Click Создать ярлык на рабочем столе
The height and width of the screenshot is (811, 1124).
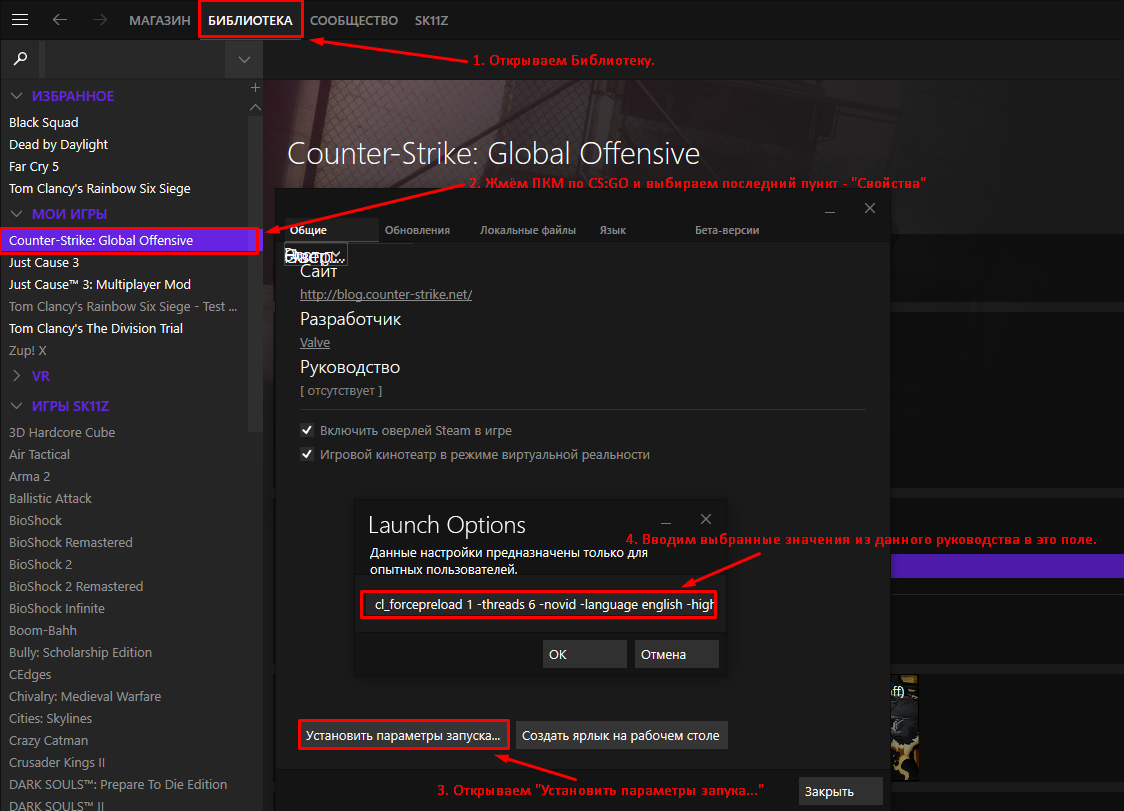coord(621,735)
